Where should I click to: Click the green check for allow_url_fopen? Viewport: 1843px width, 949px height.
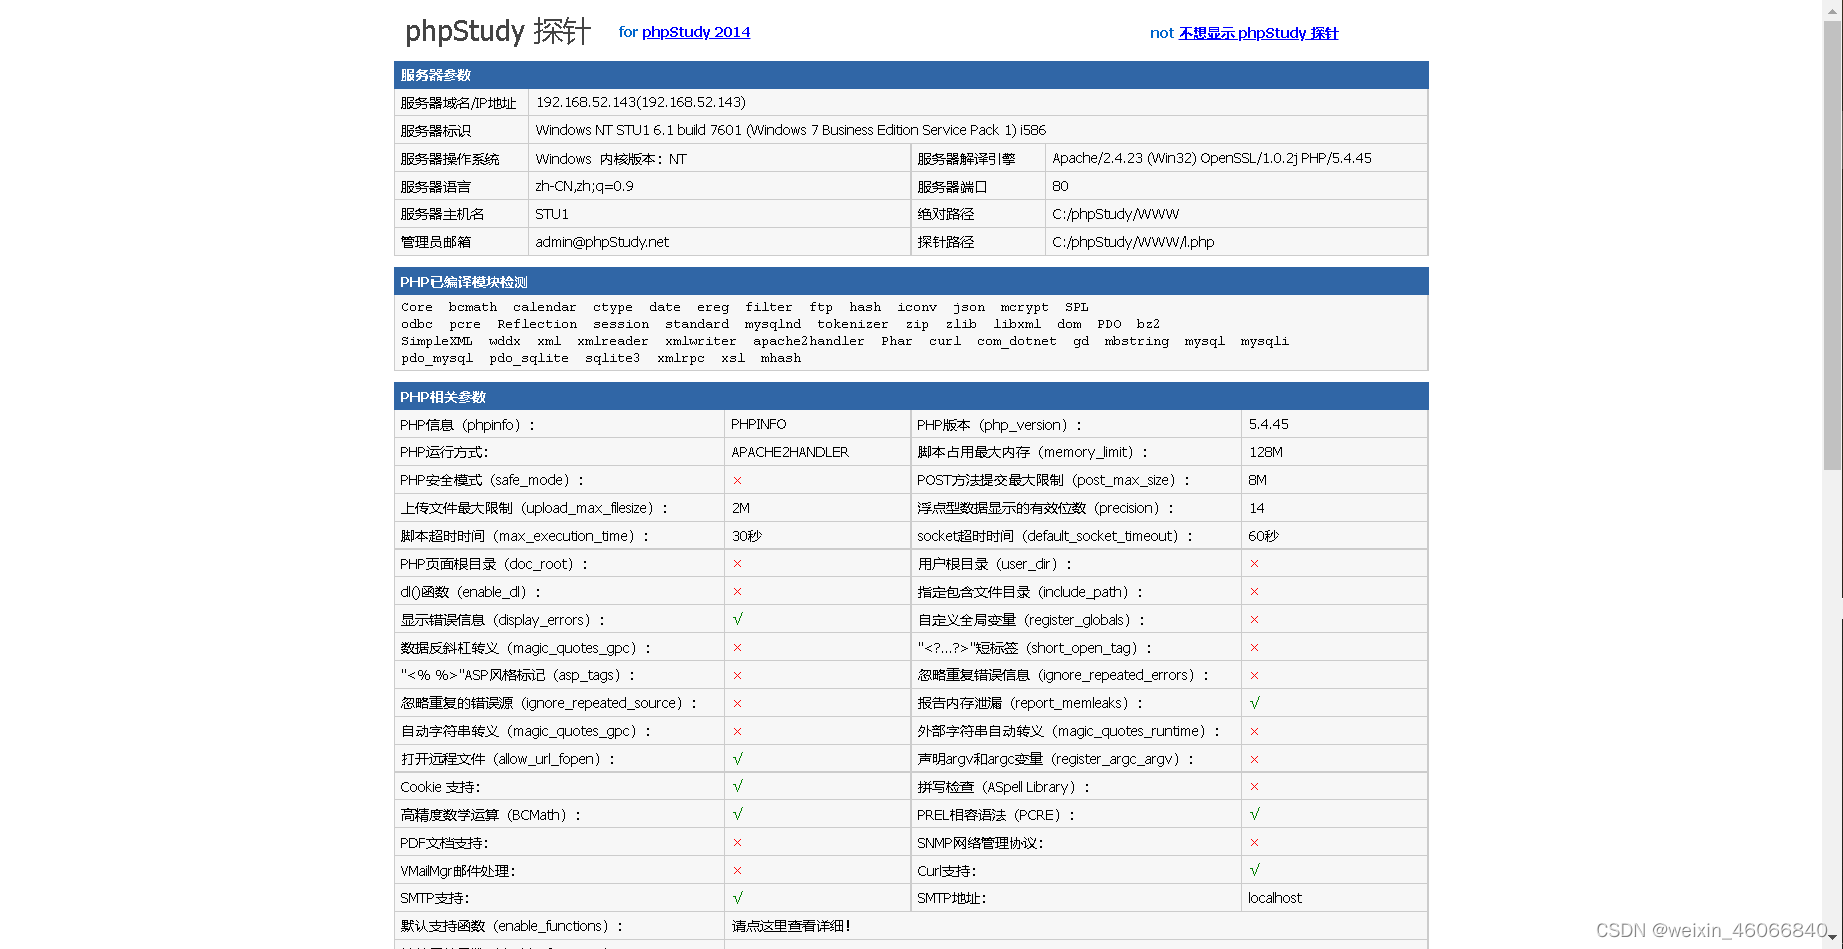pyautogui.click(x=738, y=759)
